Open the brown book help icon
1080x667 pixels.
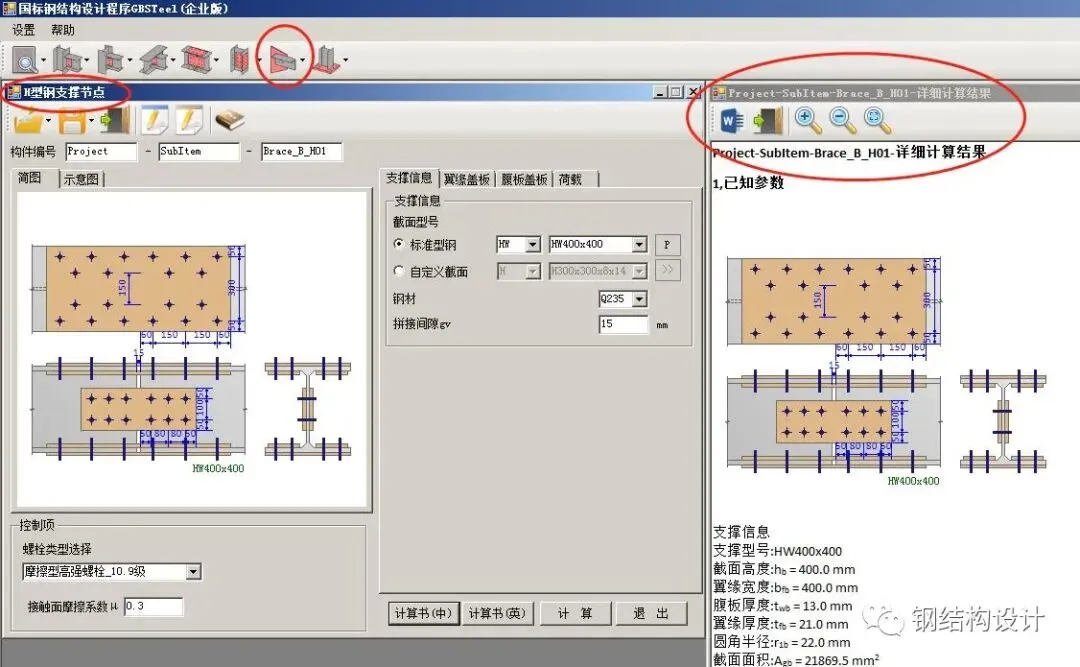tap(229, 121)
